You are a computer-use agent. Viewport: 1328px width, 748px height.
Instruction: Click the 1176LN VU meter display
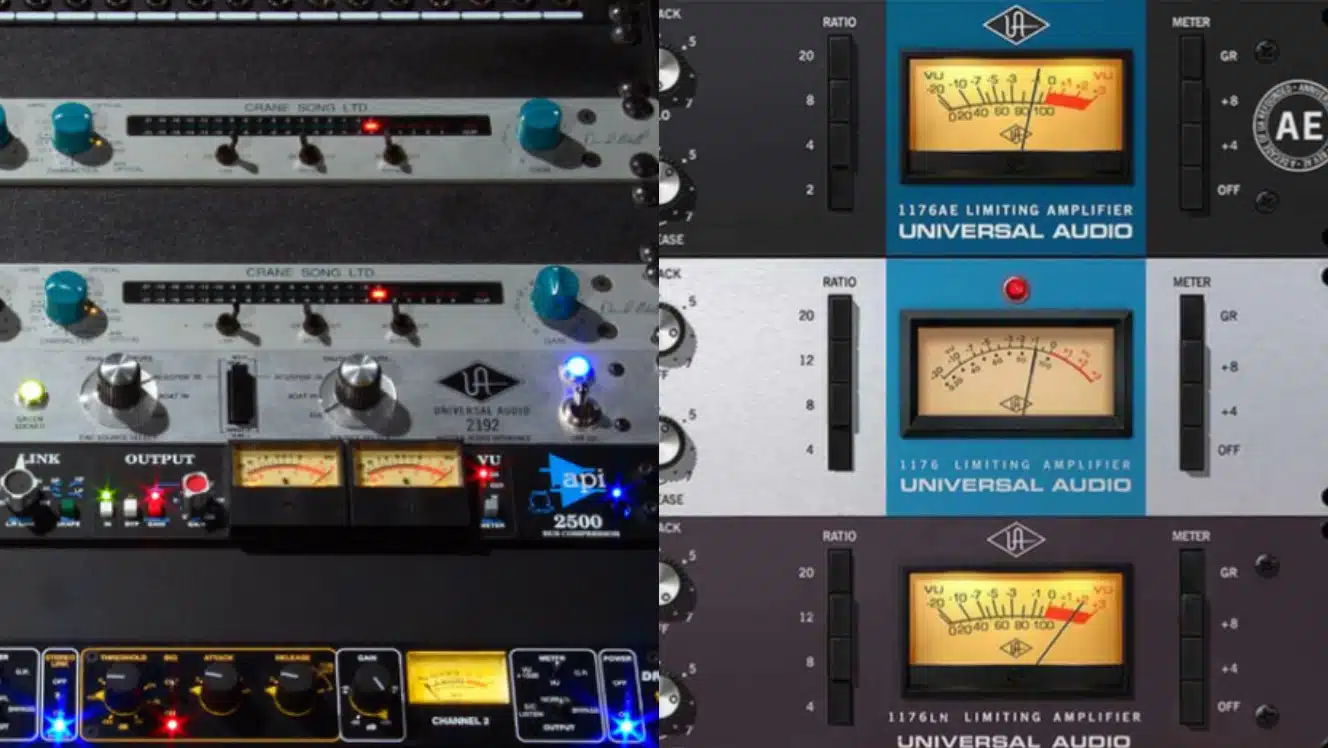[x=1016, y=630]
